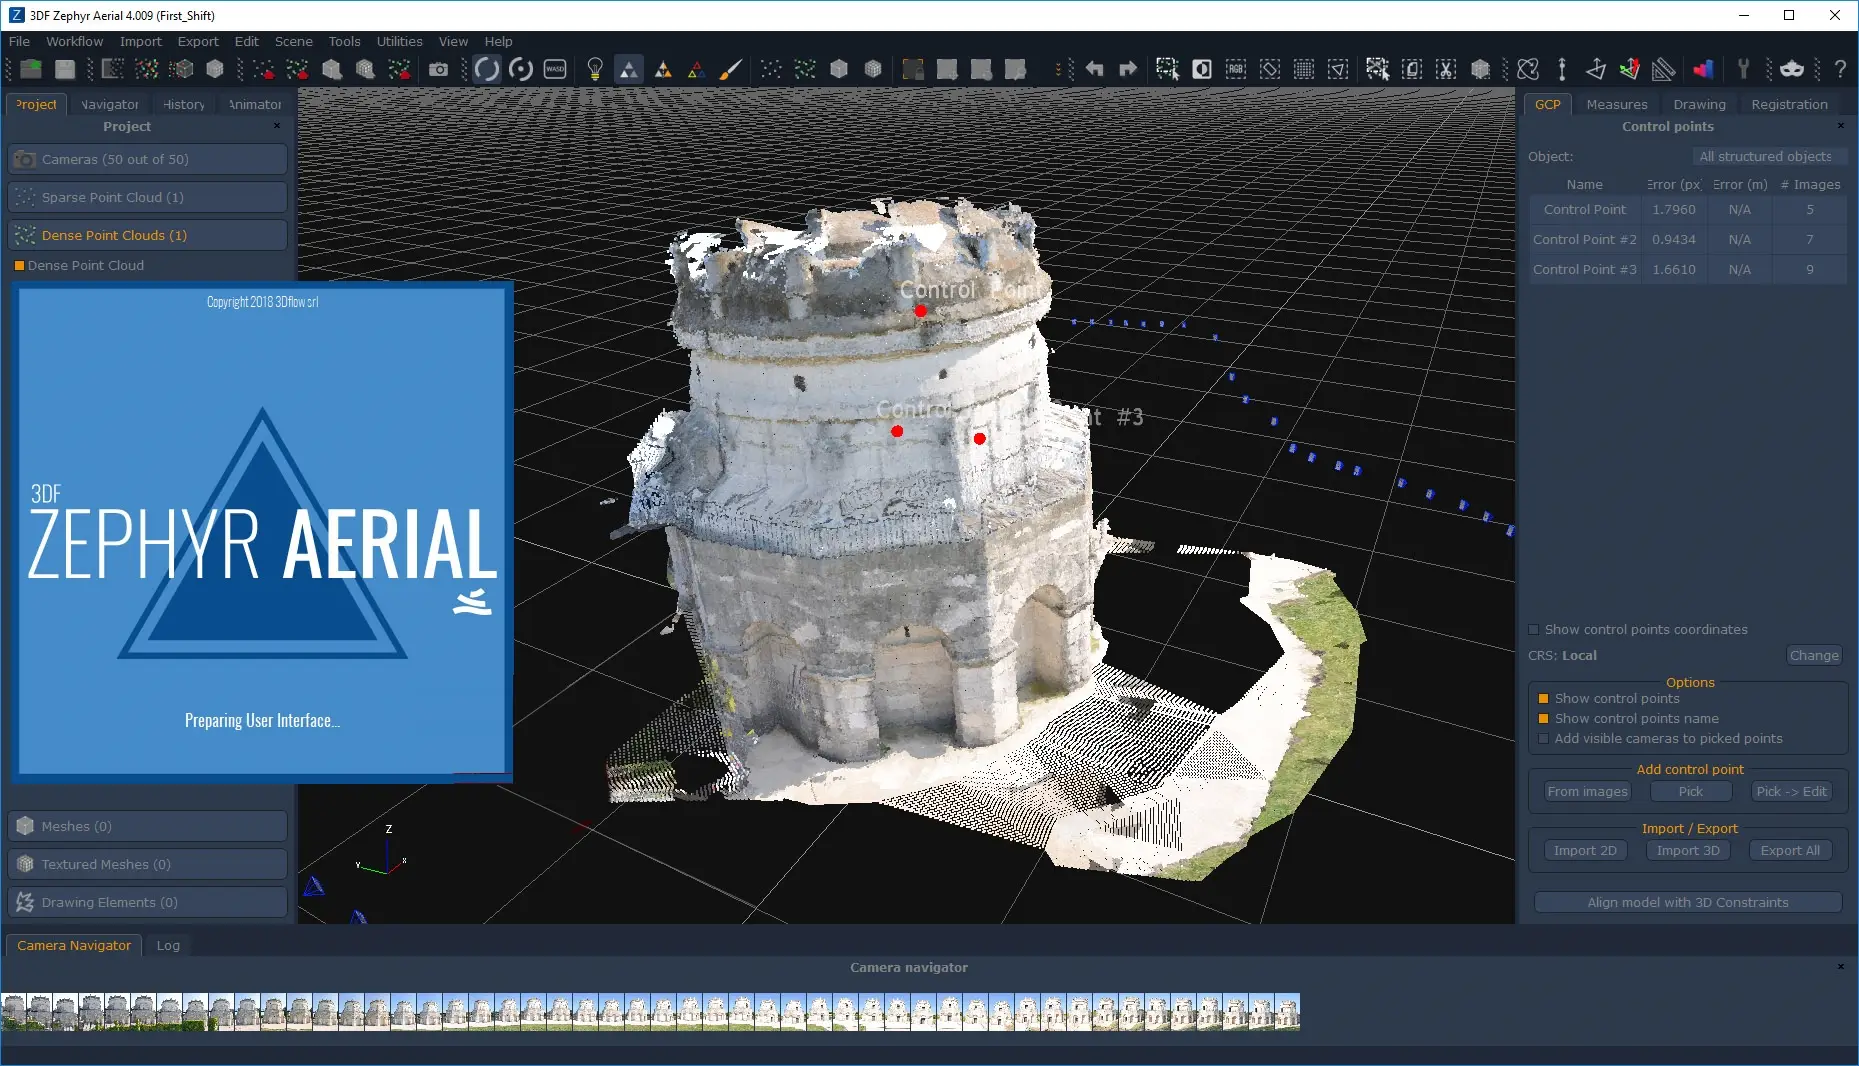
Task: Expand the Meshes (0) section
Action: [x=147, y=826]
